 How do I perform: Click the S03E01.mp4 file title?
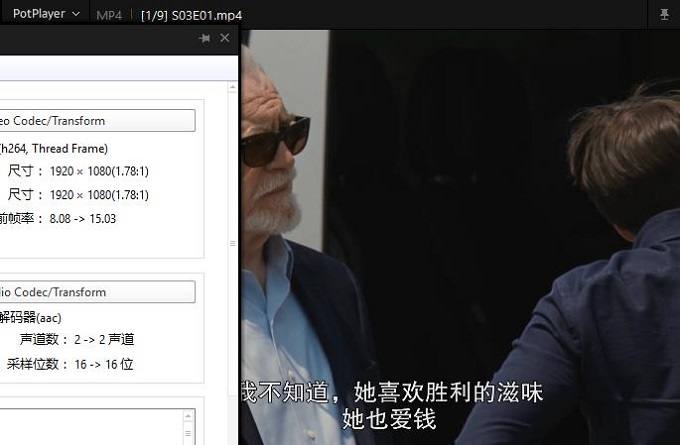click(x=190, y=15)
